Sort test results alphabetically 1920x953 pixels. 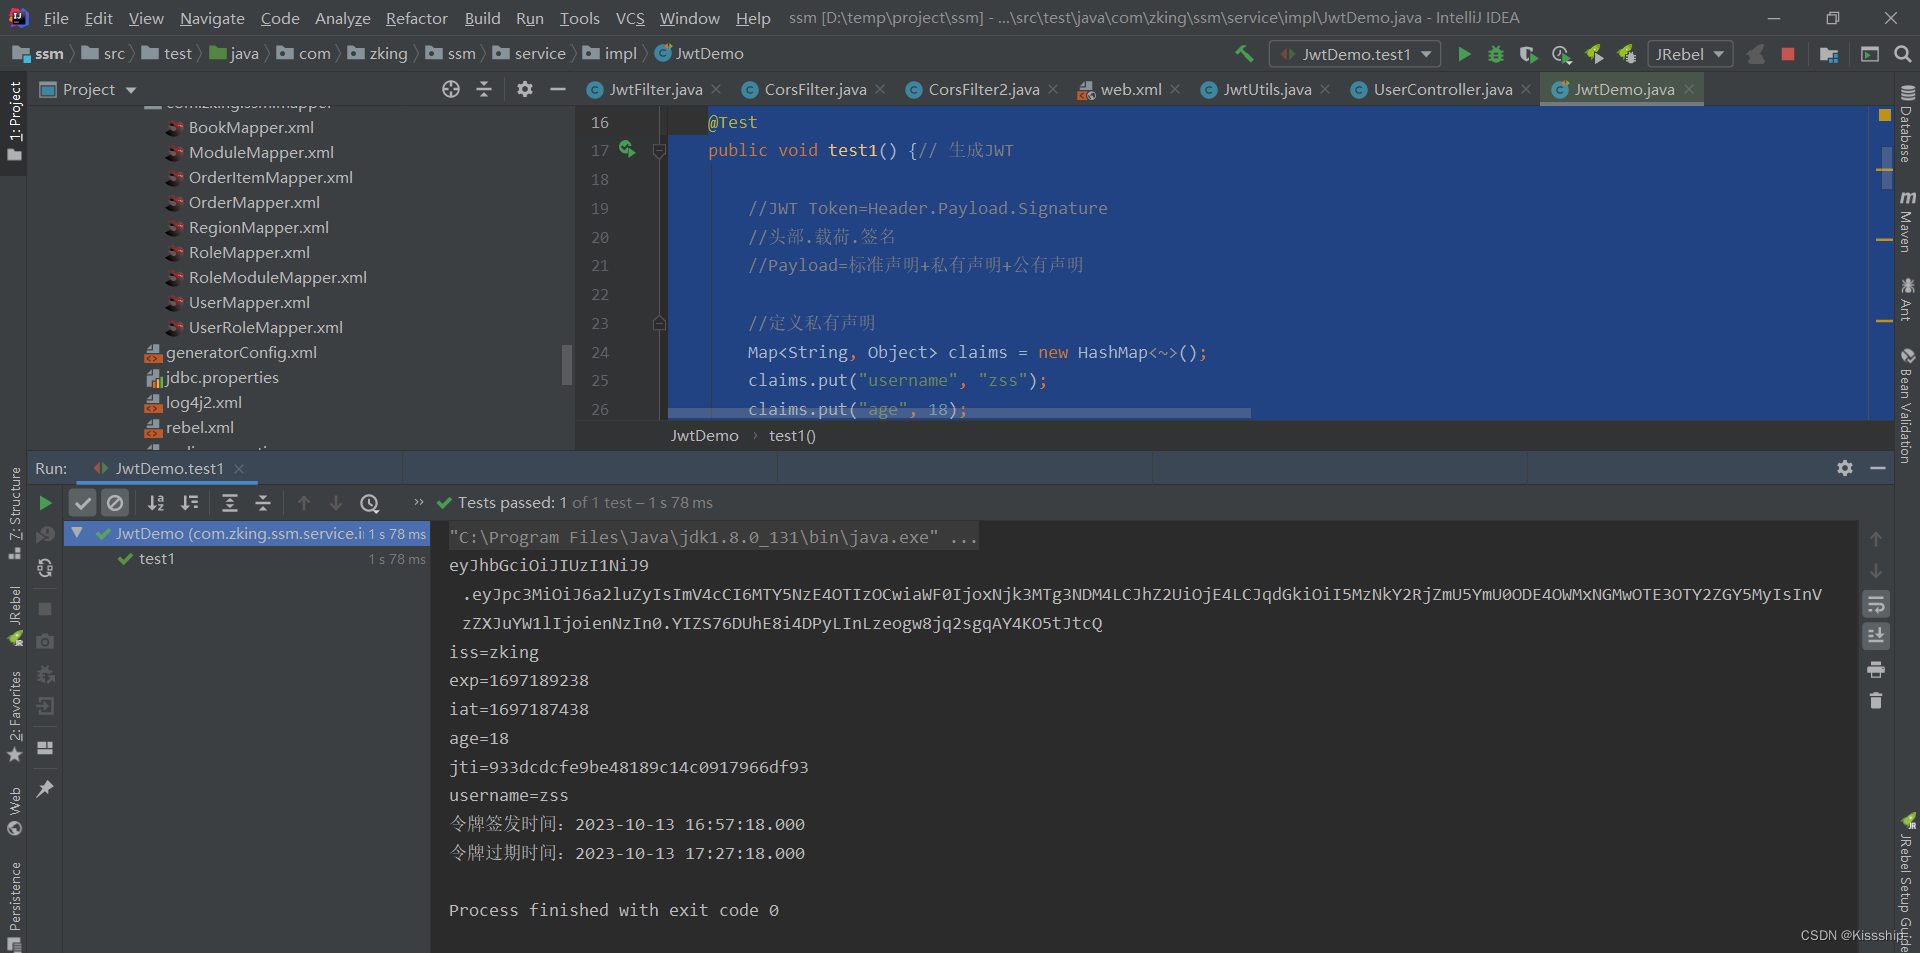pos(156,503)
